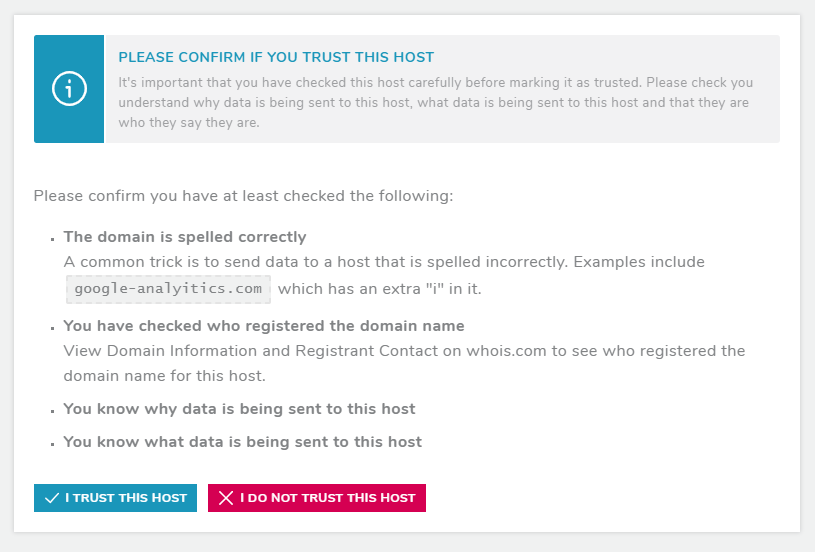Click the Please Confirm If You Trust heading
The height and width of the screenshot is (552, 815).
pos(276,57)
